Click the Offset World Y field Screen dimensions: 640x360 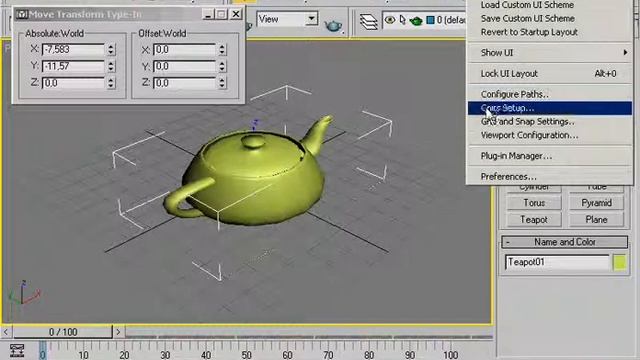(x=184, y=67)
